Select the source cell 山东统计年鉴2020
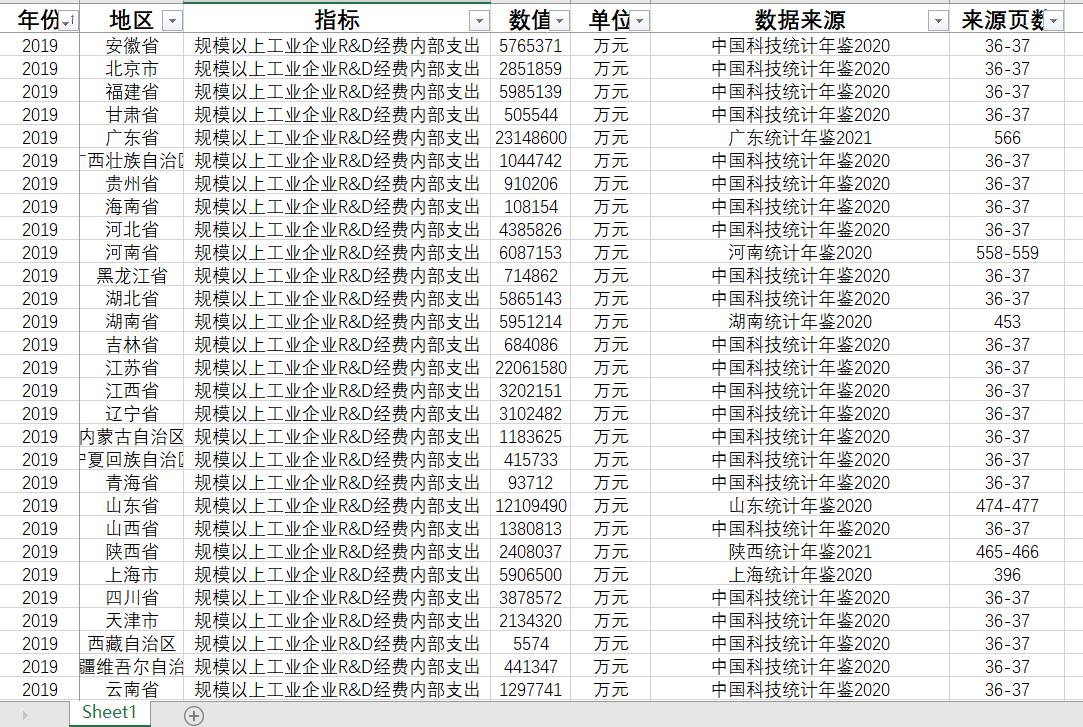1083x727 pixels. point(800,506)
